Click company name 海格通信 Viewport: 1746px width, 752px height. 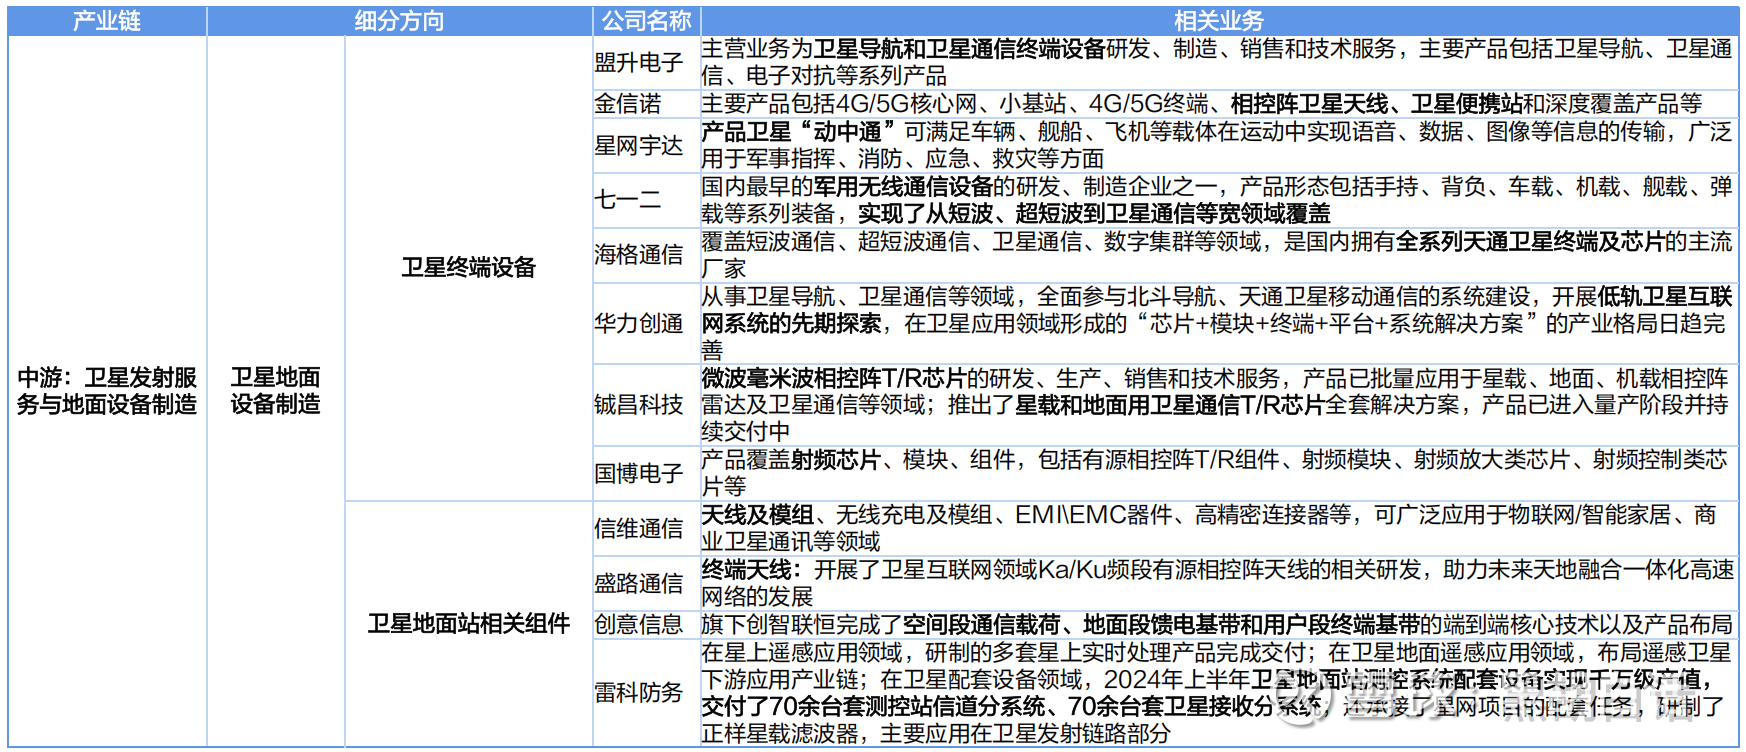pos(639,255)
